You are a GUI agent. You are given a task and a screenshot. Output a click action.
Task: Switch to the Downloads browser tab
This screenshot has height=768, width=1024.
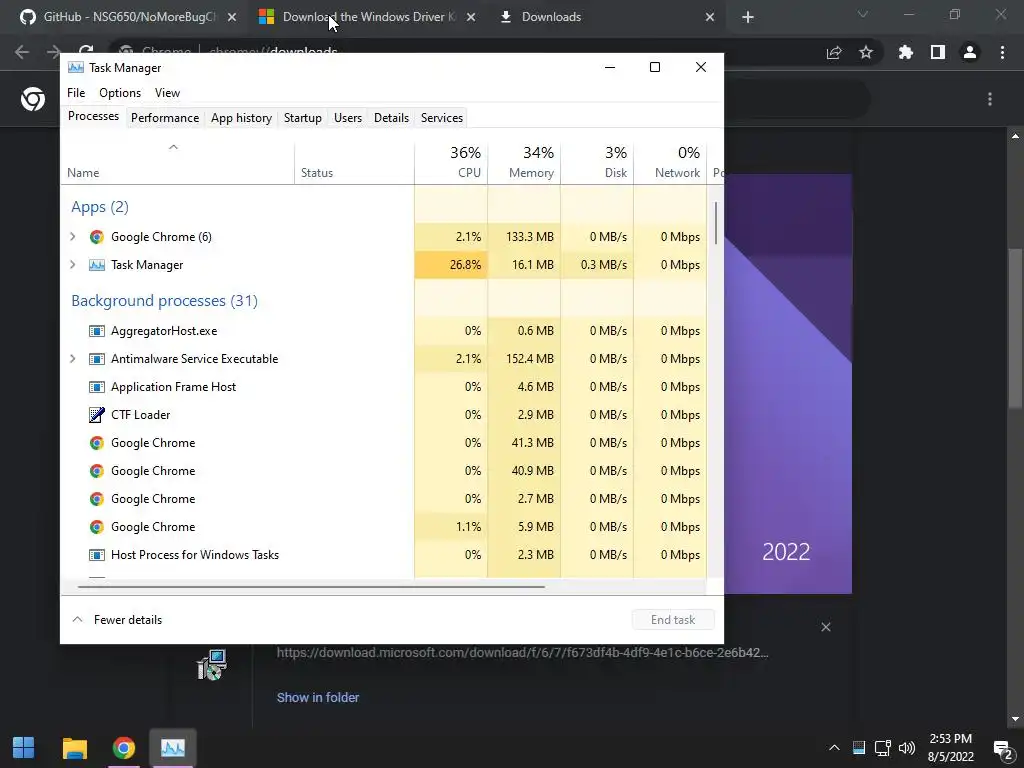(x=607, y=17)
